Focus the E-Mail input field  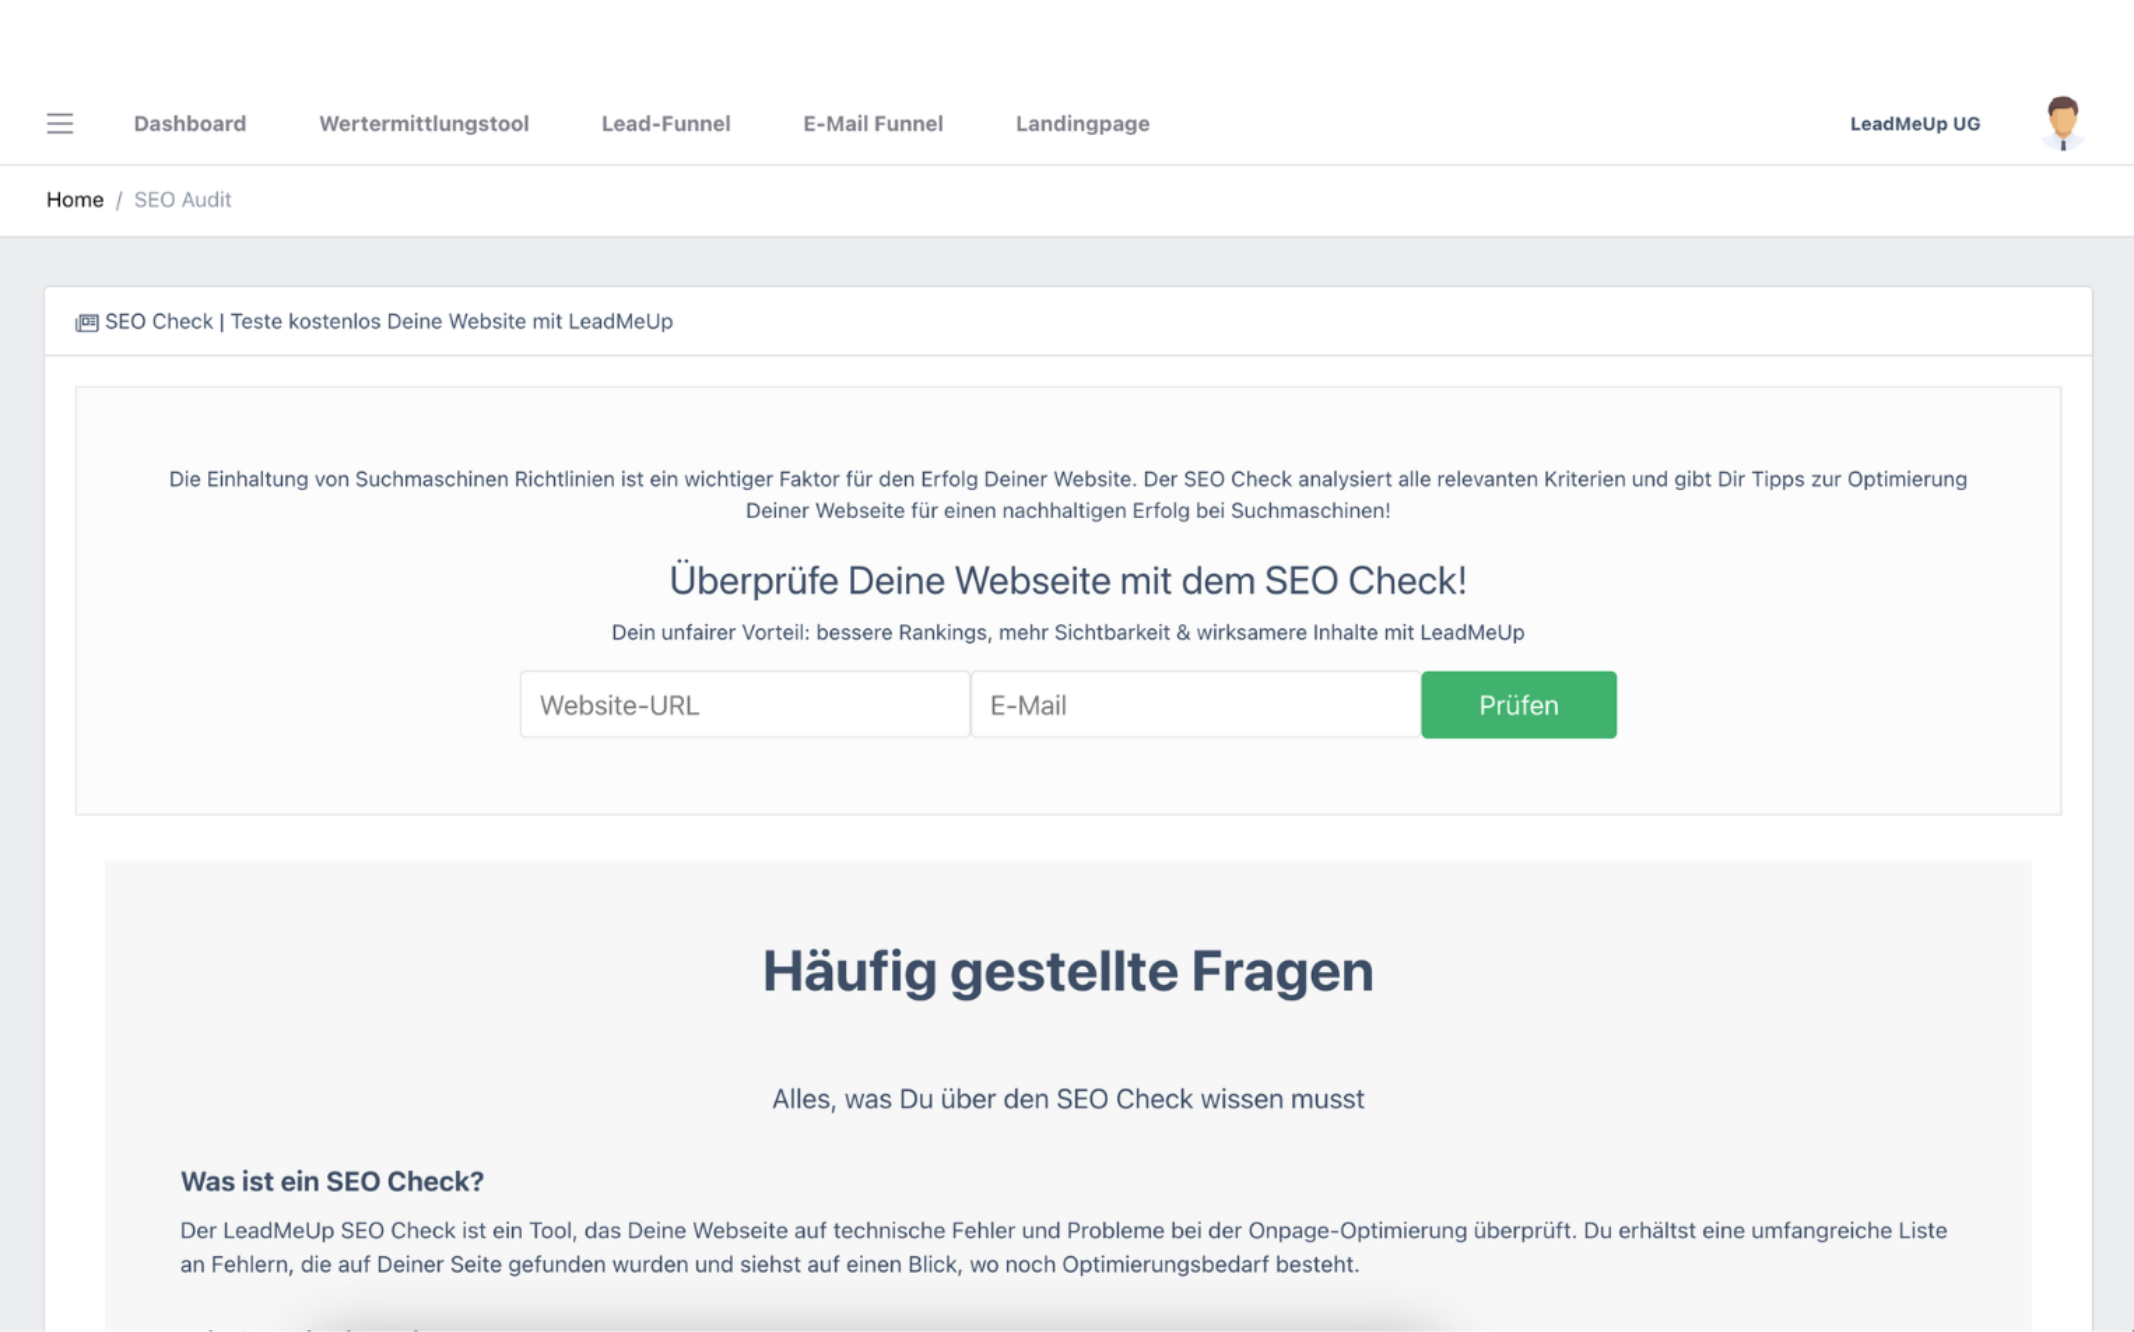[1195, 705]
